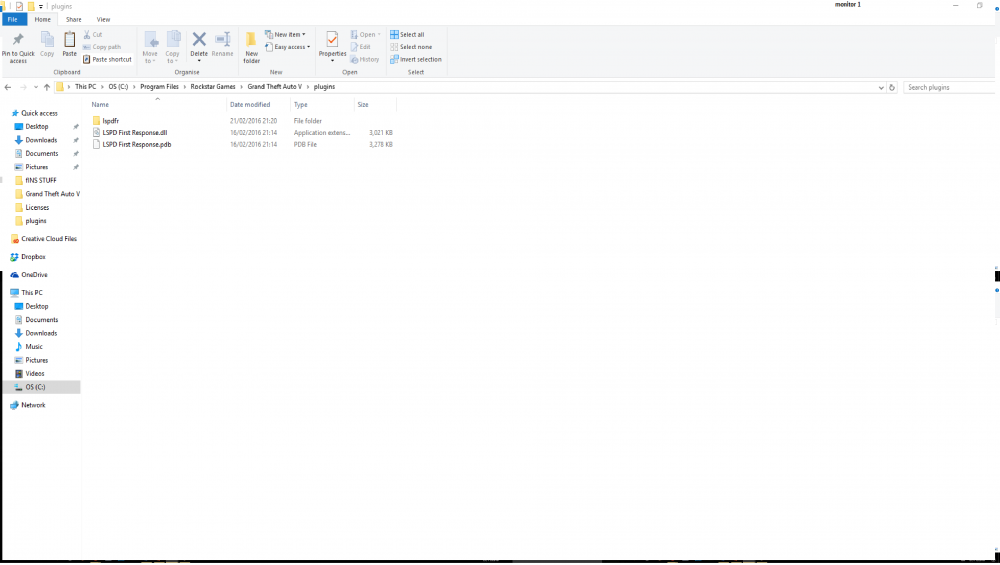Click Invert selection
Viewport: 1000px width, 565px height.
point(416,59)
